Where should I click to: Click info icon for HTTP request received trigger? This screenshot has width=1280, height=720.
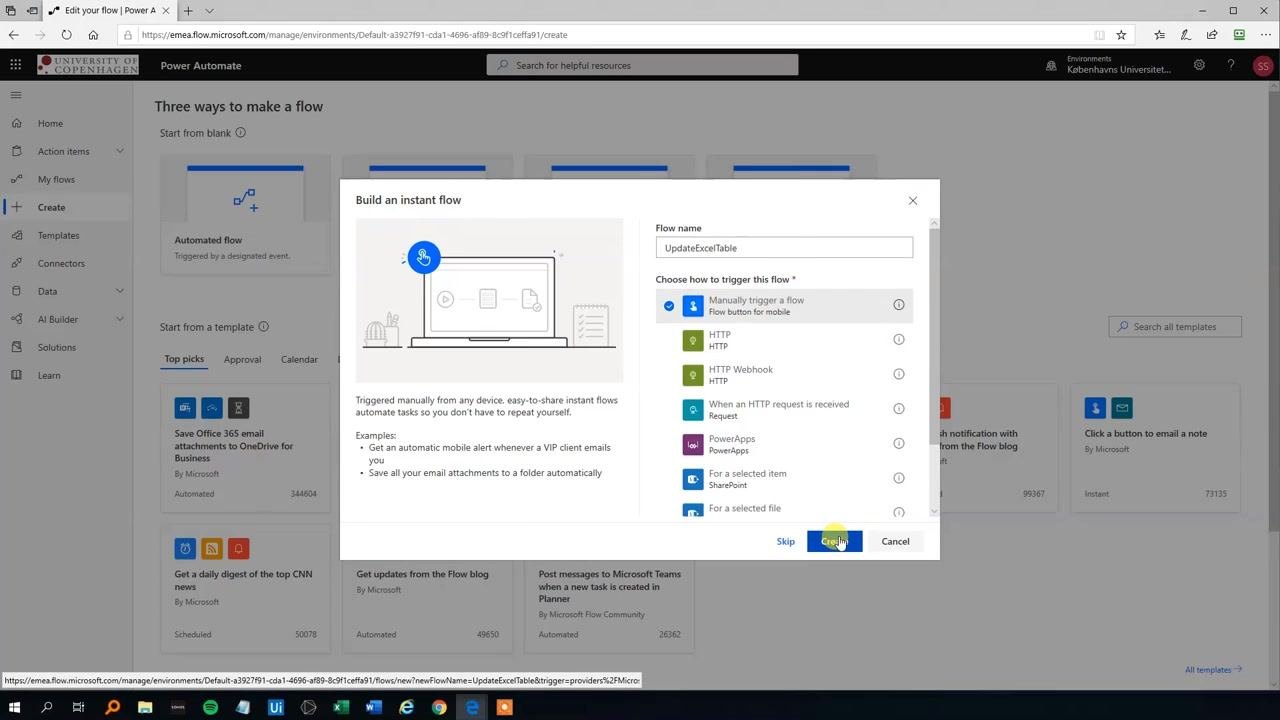coord(898,409)
